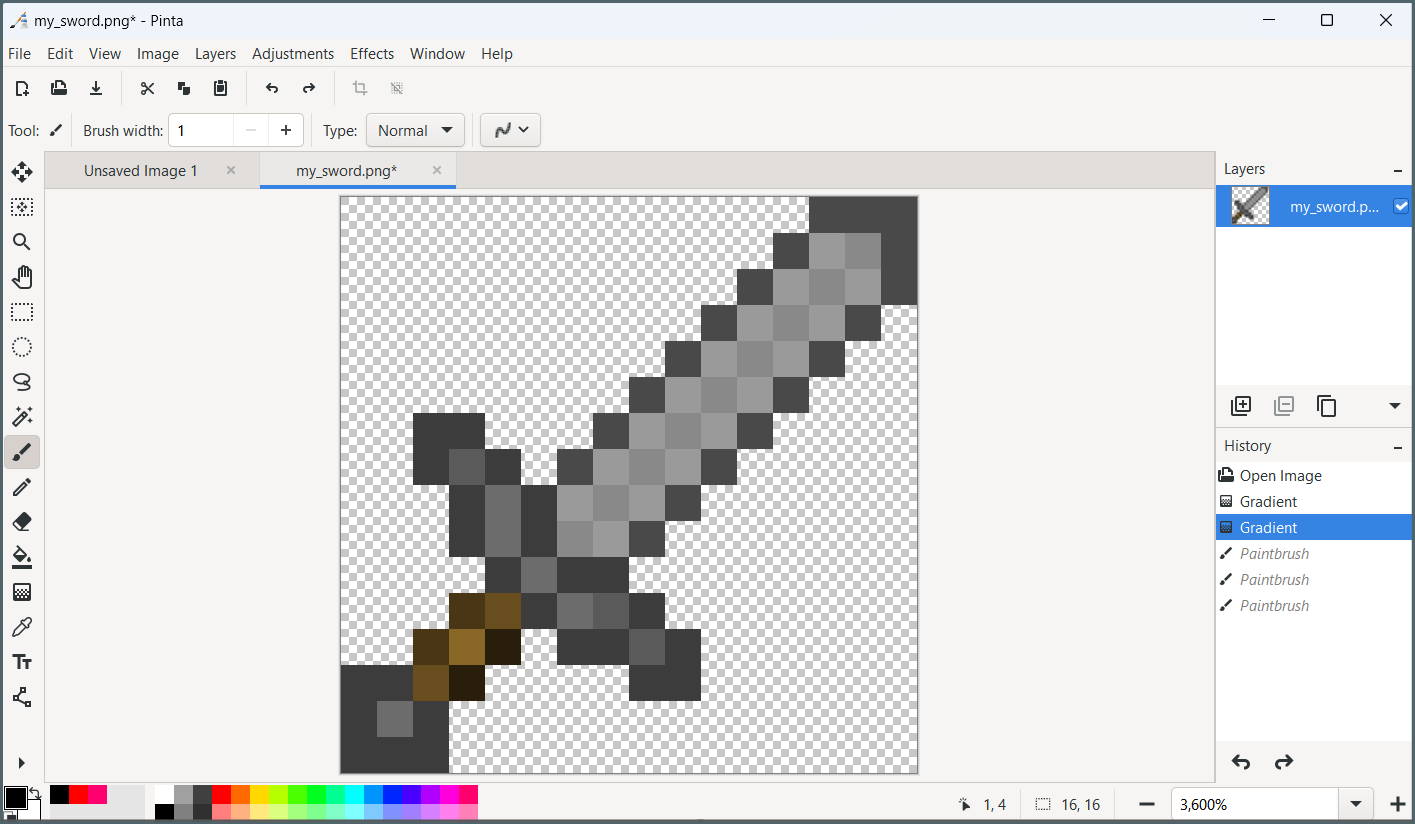1415x824 pixels.
Task: Click the brush width input field
Action: [201, 130]
